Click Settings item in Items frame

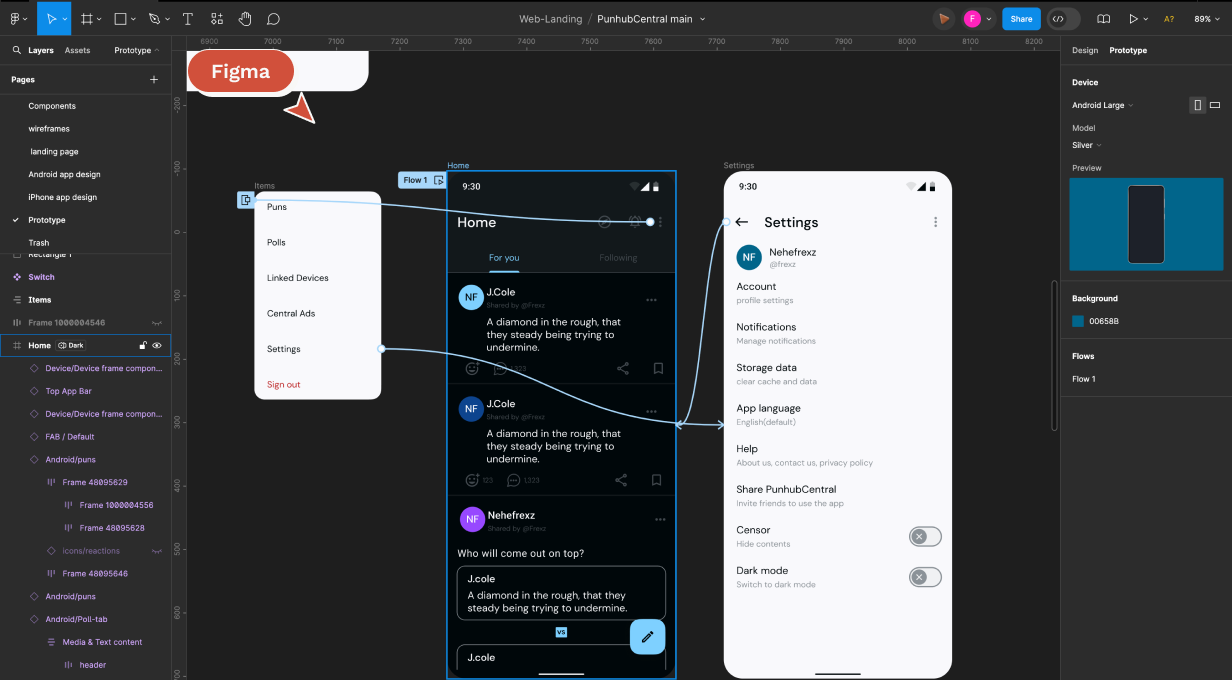pos(283,349)
